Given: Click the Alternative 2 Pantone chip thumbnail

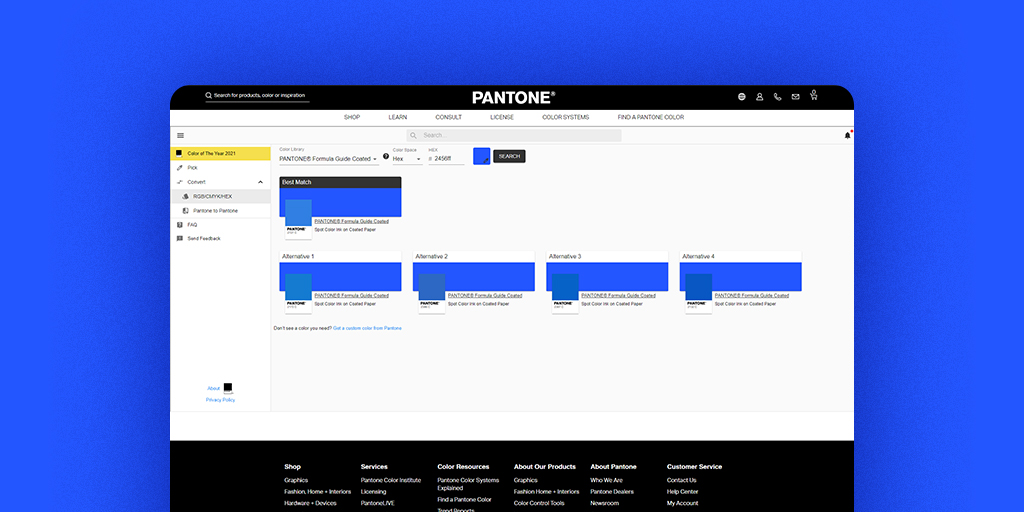Looking at the screenshot, I should click(431, 292).
